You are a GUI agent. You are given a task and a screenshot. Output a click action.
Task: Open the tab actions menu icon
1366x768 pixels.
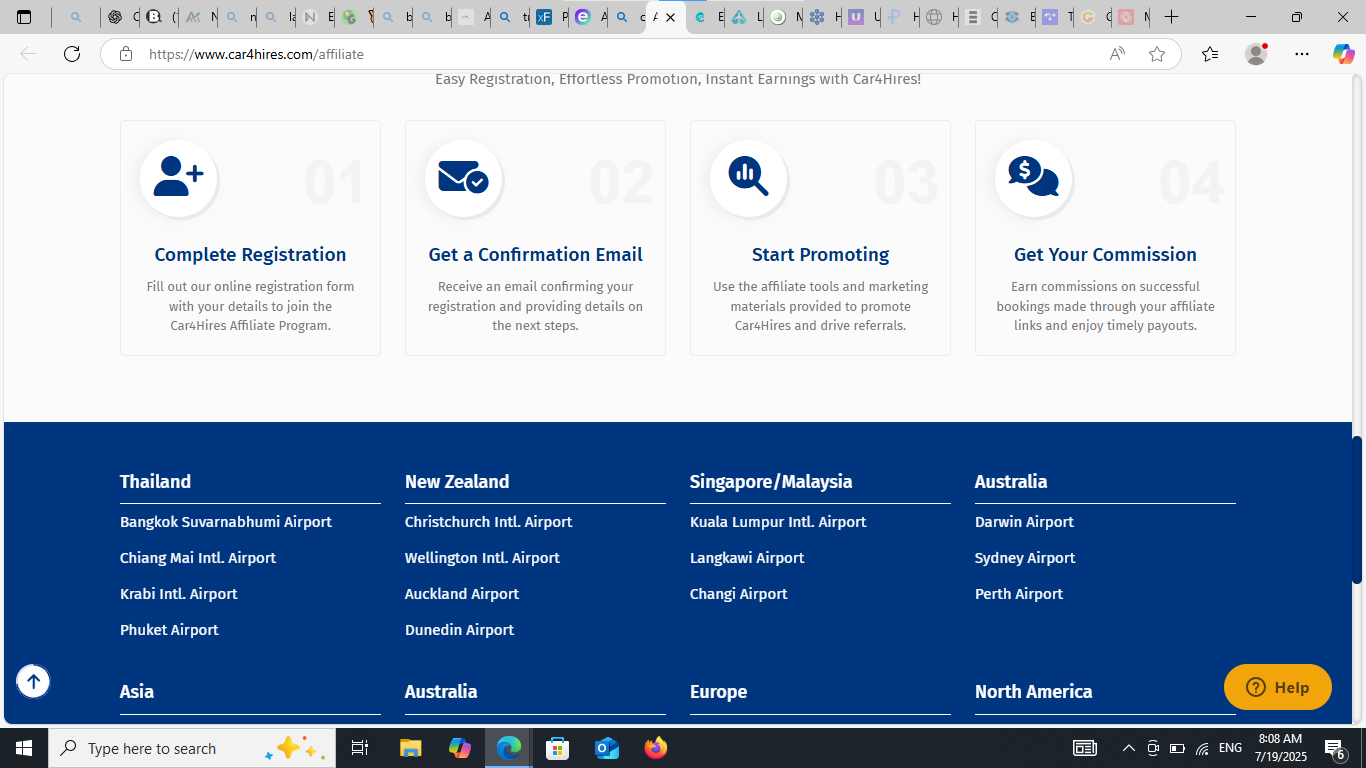coord(25,17)
